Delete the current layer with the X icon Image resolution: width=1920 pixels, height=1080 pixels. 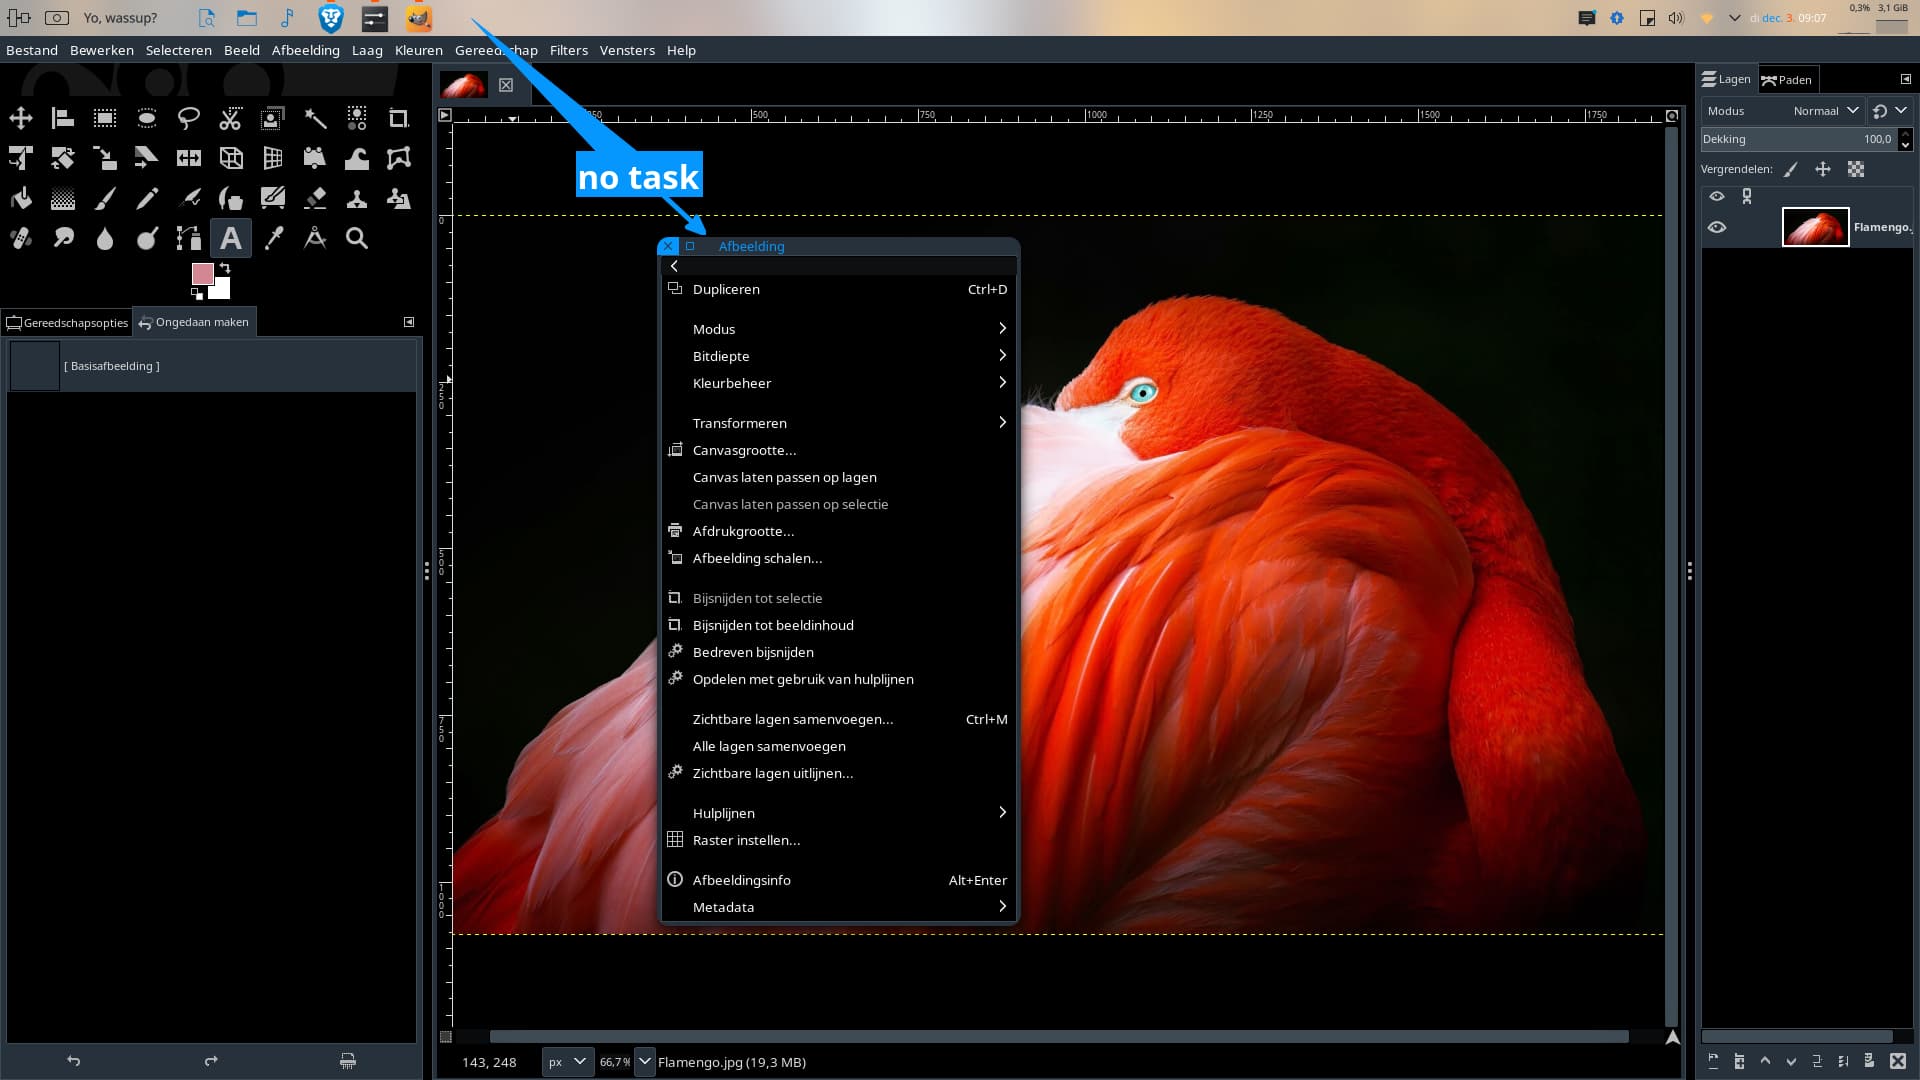click(1898, 1062)
